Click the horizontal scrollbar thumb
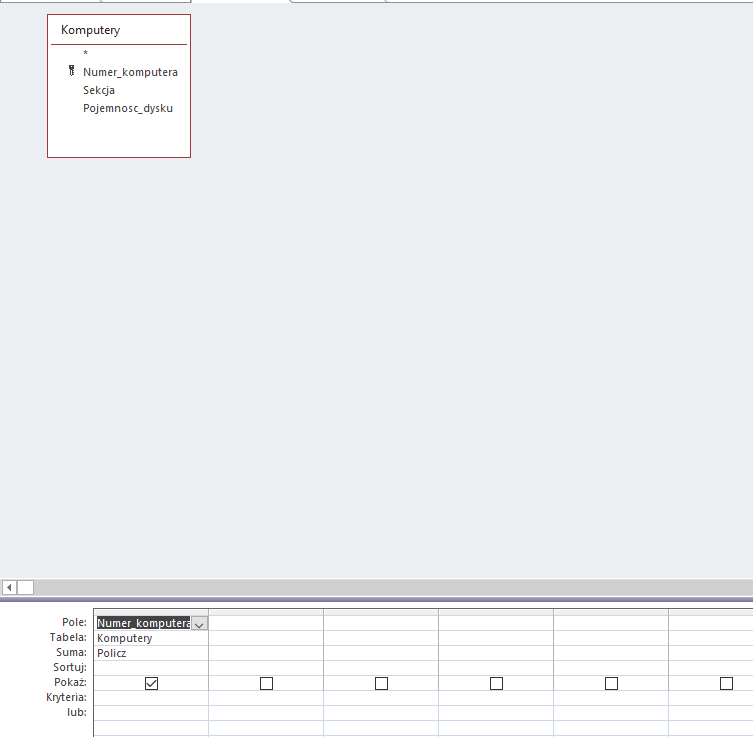 tap(25, 587)
